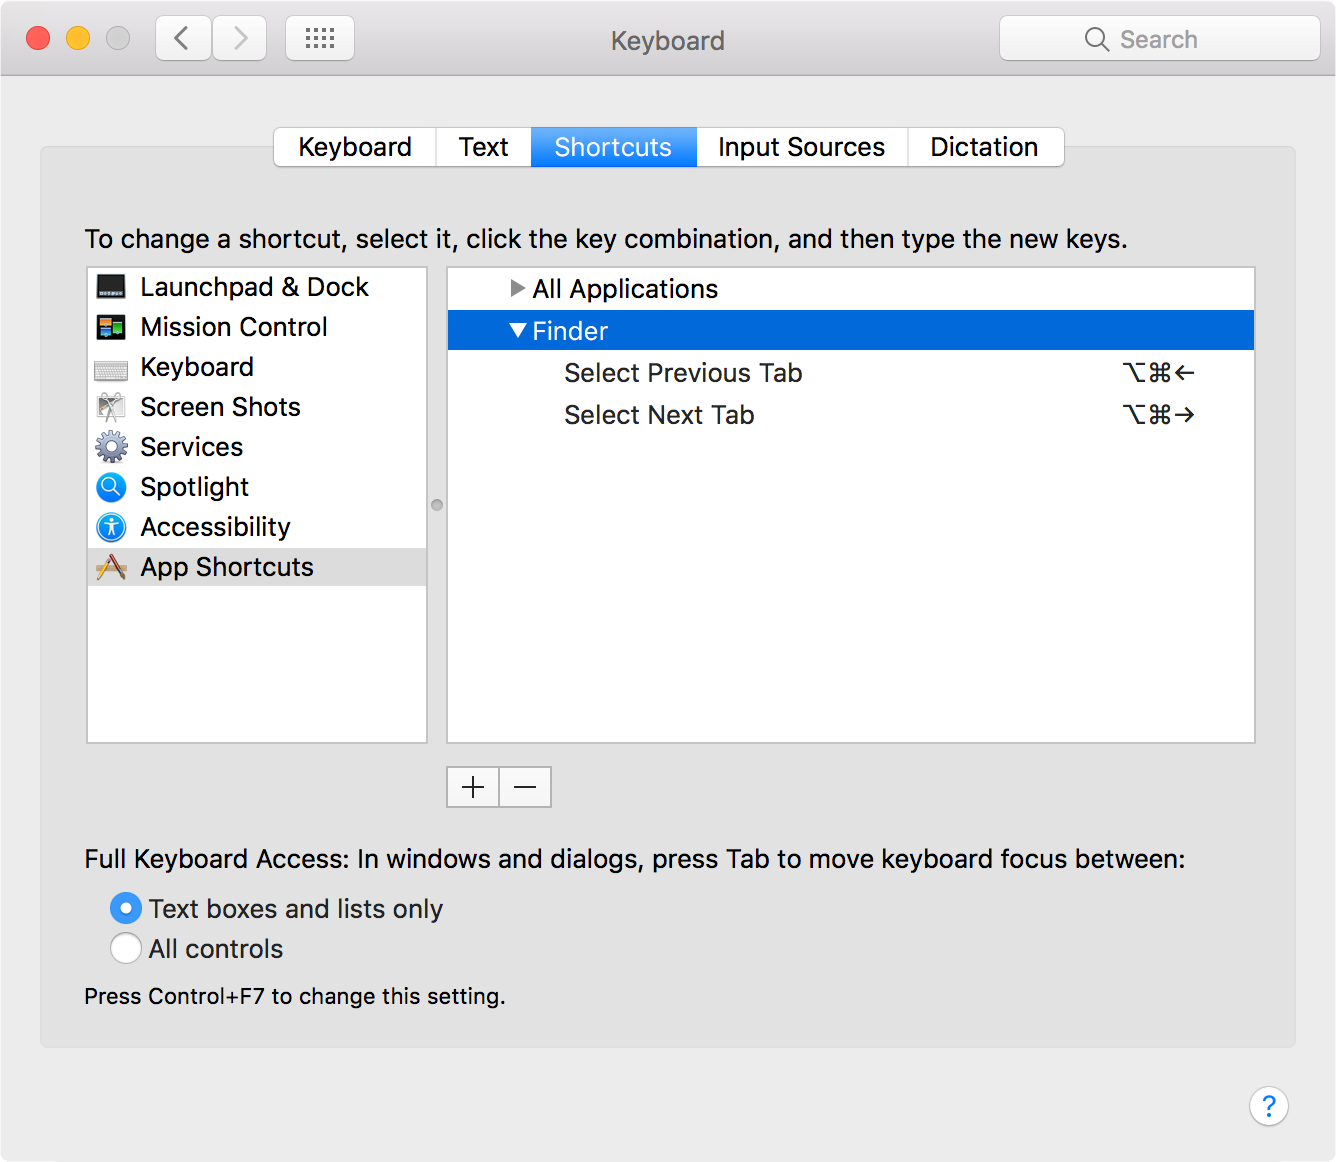Screen dimensions: 1336x1162
Task: Select the Services gear icon
Action: tap(111, 447)
